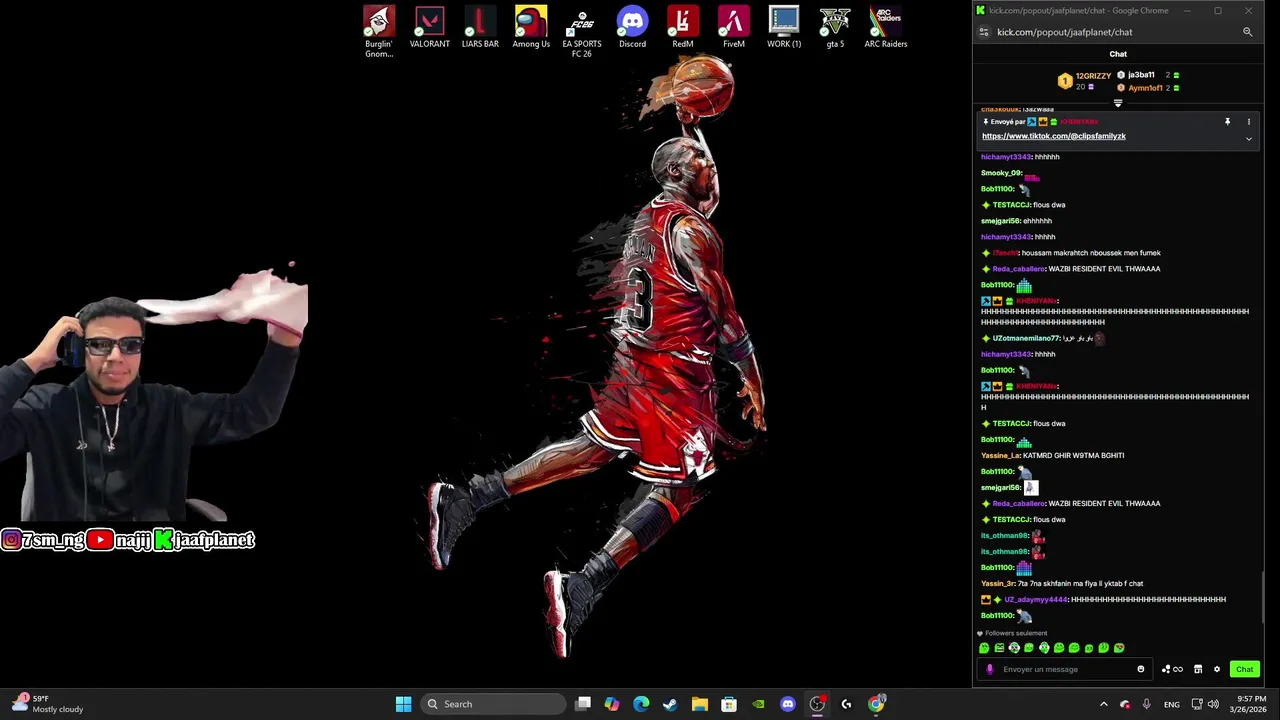Click the Followers seulement notice
Viewport: 1280px width, 720px height.
(1012, 633)
